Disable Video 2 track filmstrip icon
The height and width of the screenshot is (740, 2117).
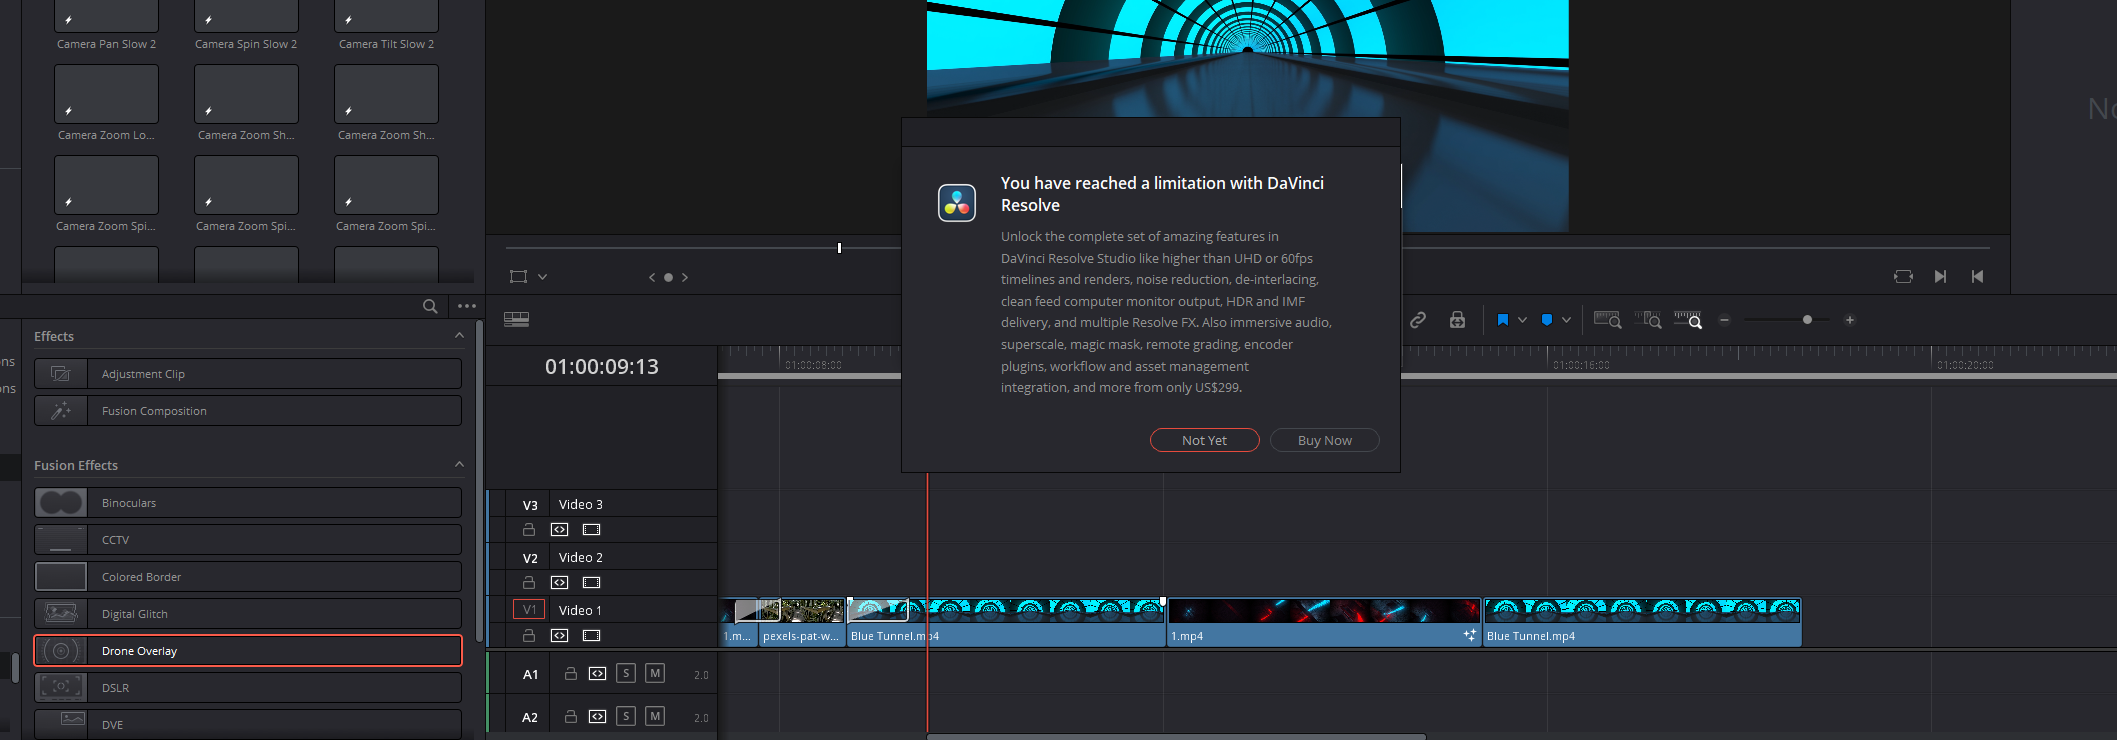(x=592, y=583)
